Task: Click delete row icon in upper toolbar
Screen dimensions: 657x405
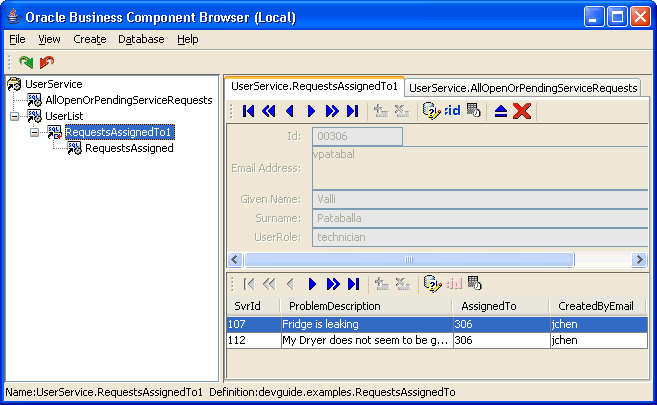Action: [x=402, y=111]
